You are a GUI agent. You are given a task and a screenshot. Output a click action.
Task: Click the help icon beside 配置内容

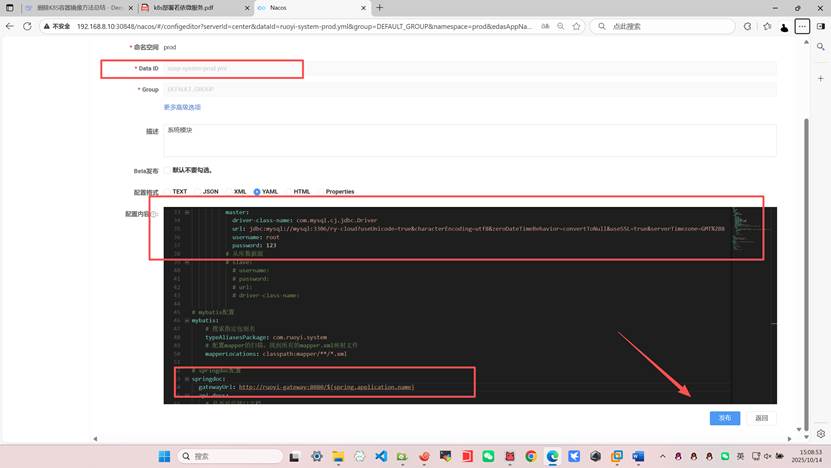pos(155,214)
